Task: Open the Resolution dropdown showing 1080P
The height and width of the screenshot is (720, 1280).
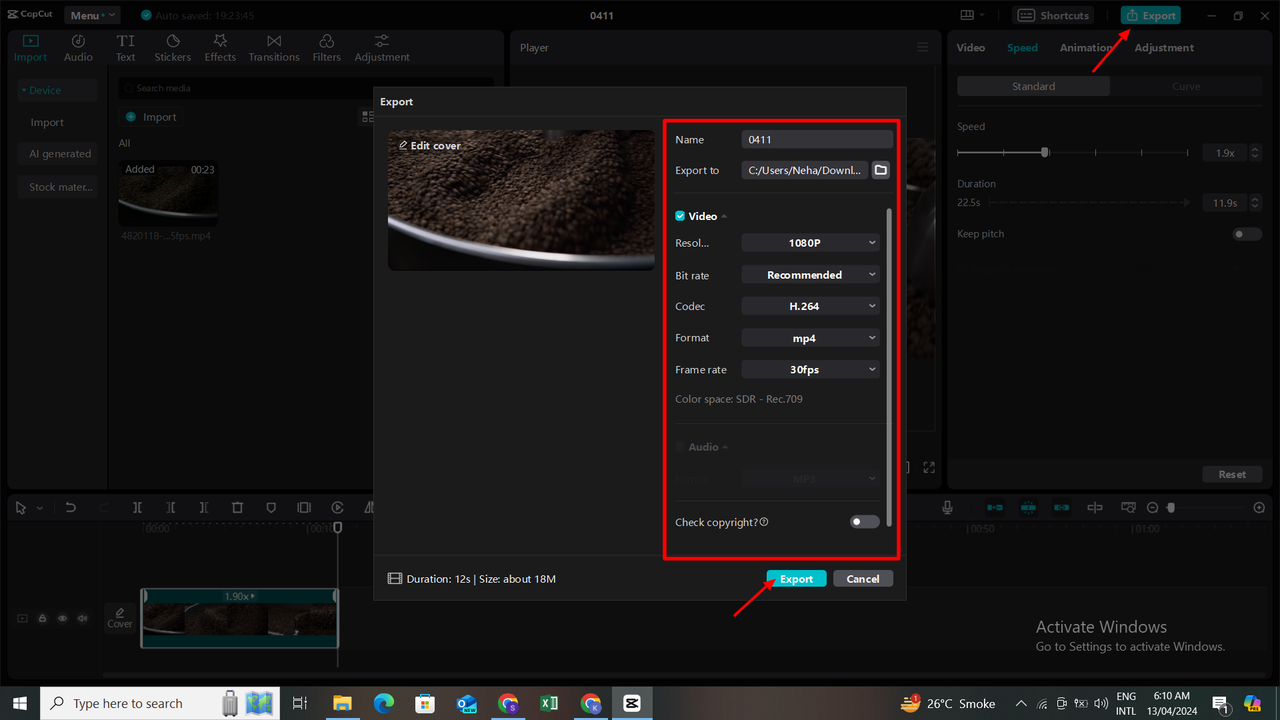Action: click(x=810, y=242)
